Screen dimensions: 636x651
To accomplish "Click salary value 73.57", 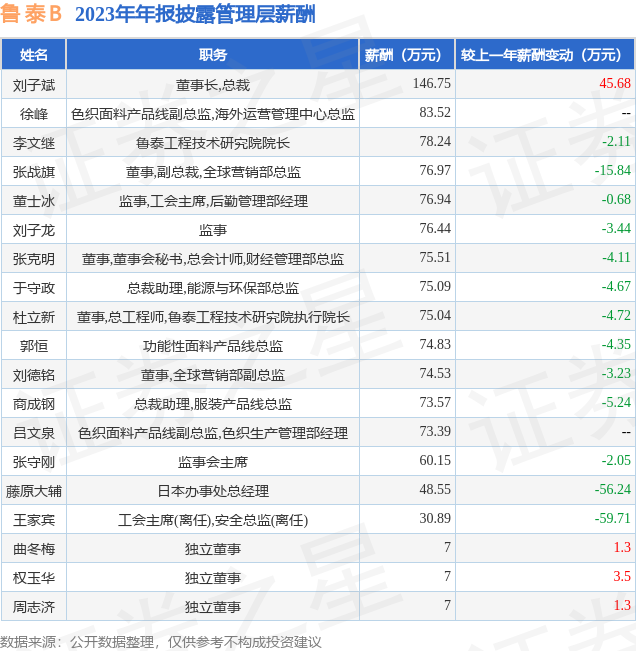I will point(435,402).
